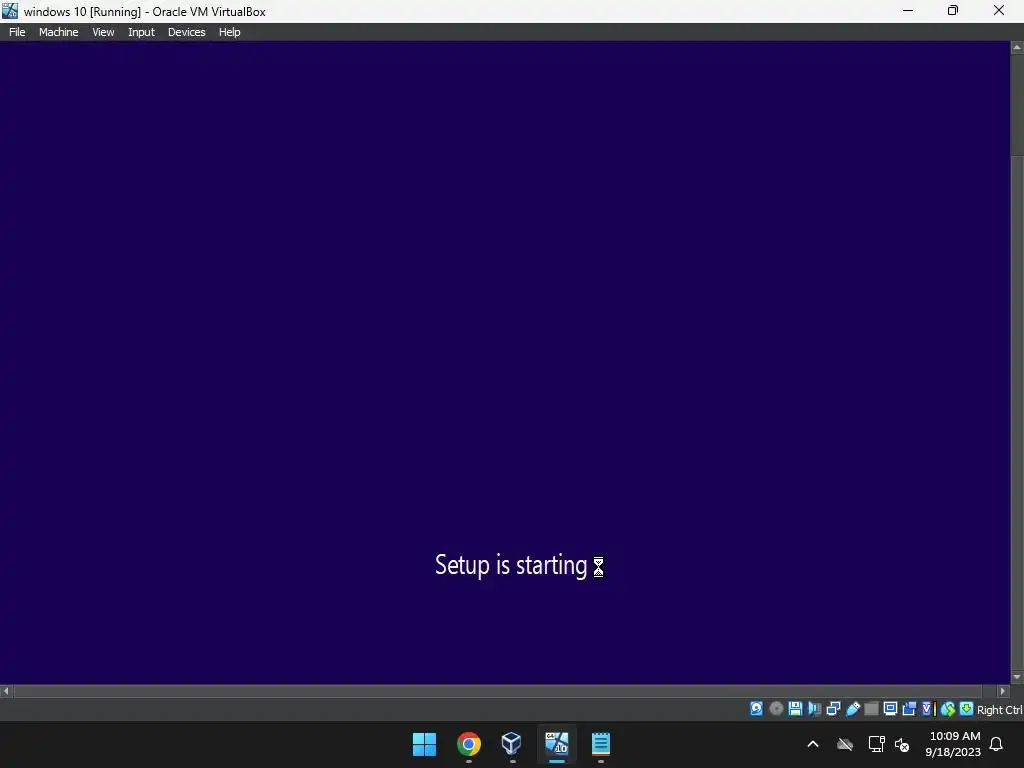Click the audio status icon

coord(814,709)
